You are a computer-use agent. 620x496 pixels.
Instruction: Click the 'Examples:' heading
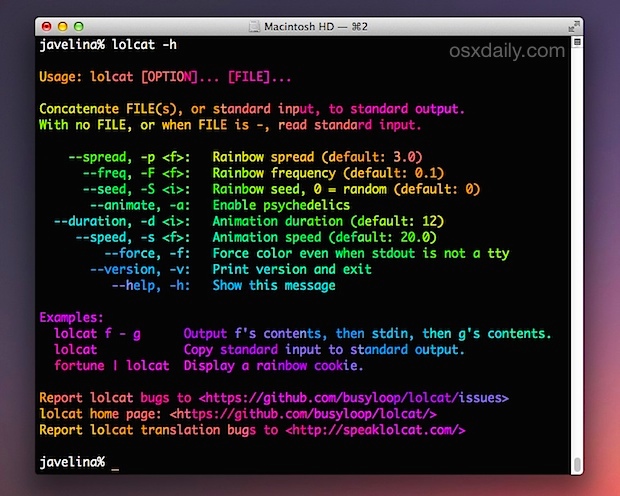[72, 318]
